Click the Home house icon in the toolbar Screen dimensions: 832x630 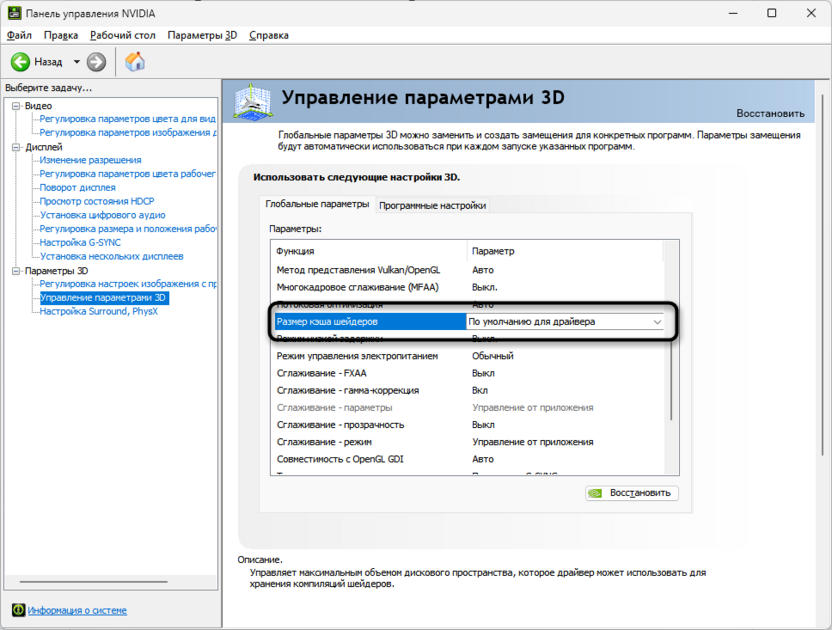pyautogui.click(x=135, y=62)
